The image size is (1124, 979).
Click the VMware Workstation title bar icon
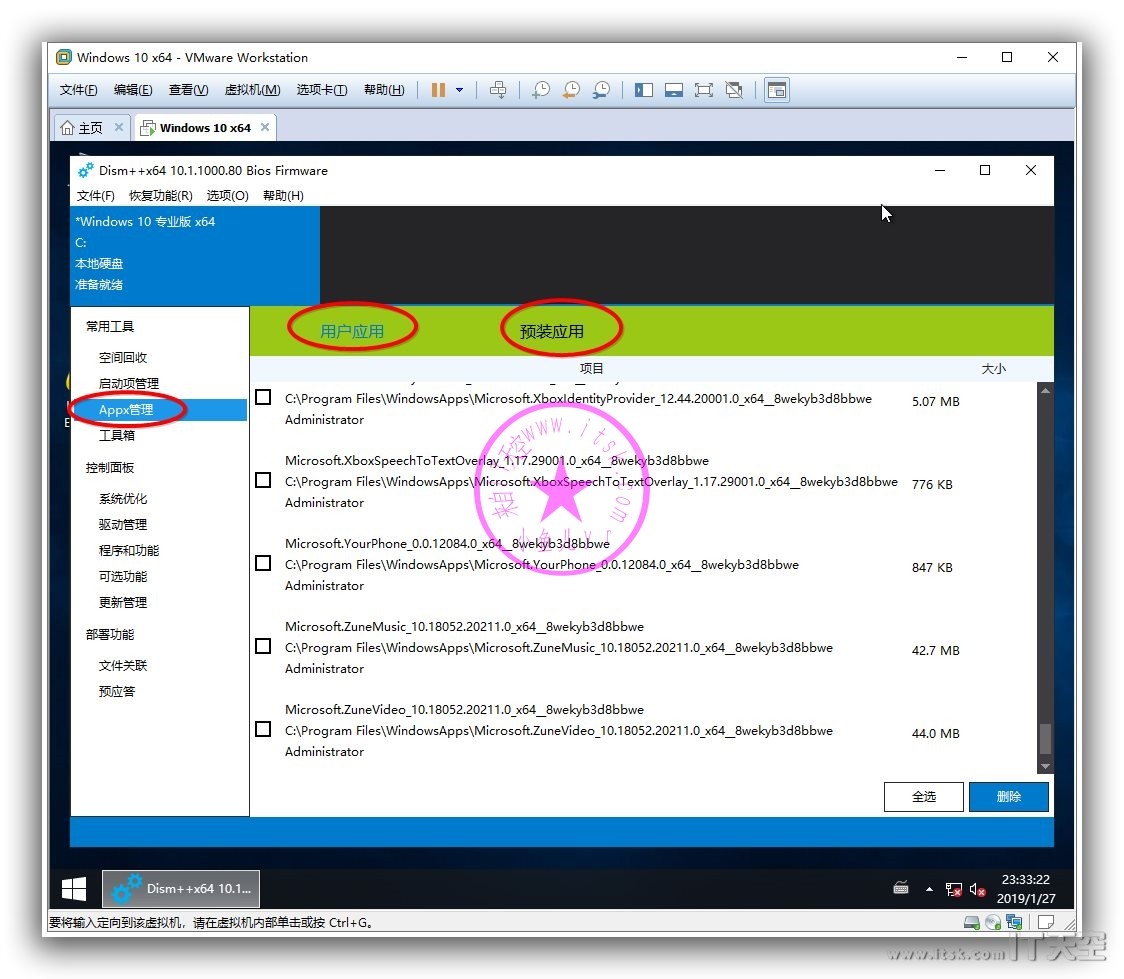(x=64, y=57)
